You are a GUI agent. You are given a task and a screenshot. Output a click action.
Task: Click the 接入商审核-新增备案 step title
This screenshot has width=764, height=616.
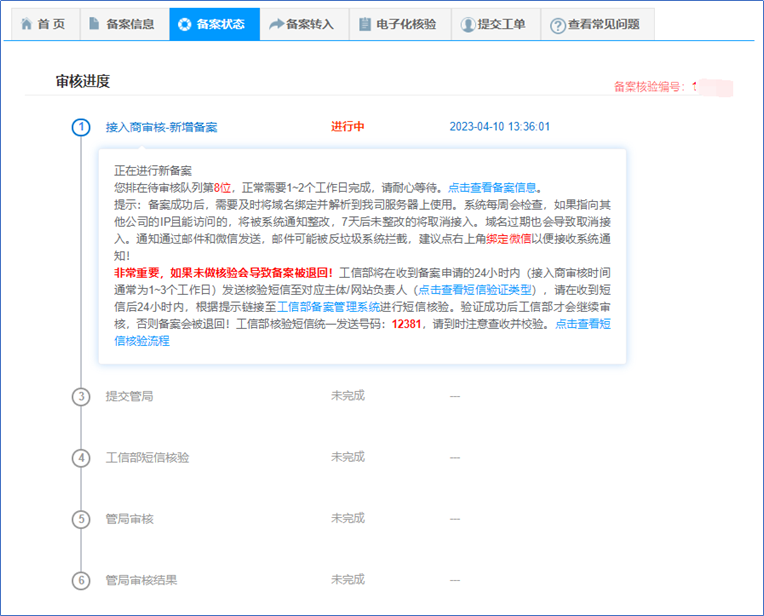click(x=161, y=127)
